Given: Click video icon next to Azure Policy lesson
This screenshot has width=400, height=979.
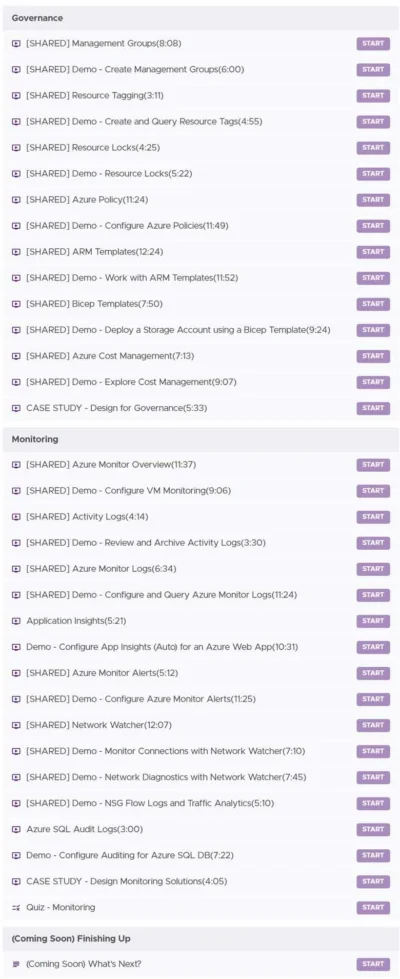Looking at the screenshot, I should tap(16, 200).
